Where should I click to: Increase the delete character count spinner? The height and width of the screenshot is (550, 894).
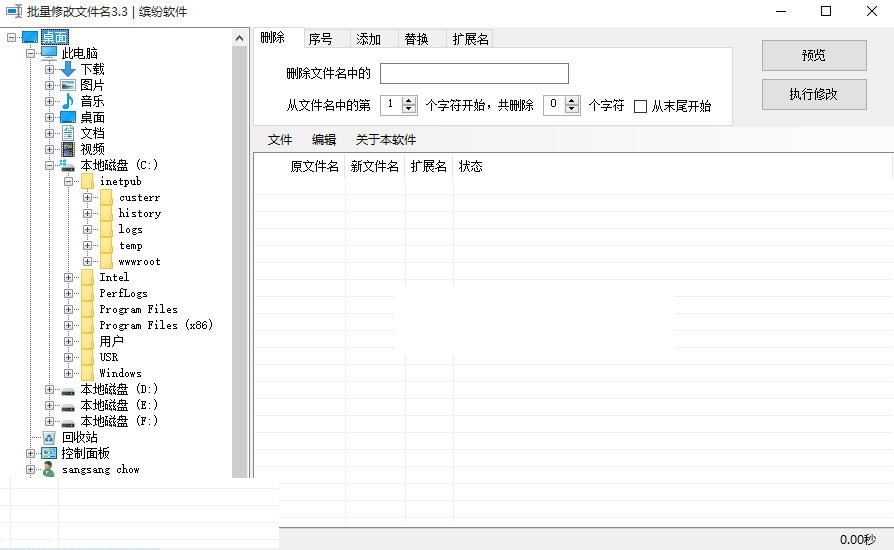click(572, 101)
